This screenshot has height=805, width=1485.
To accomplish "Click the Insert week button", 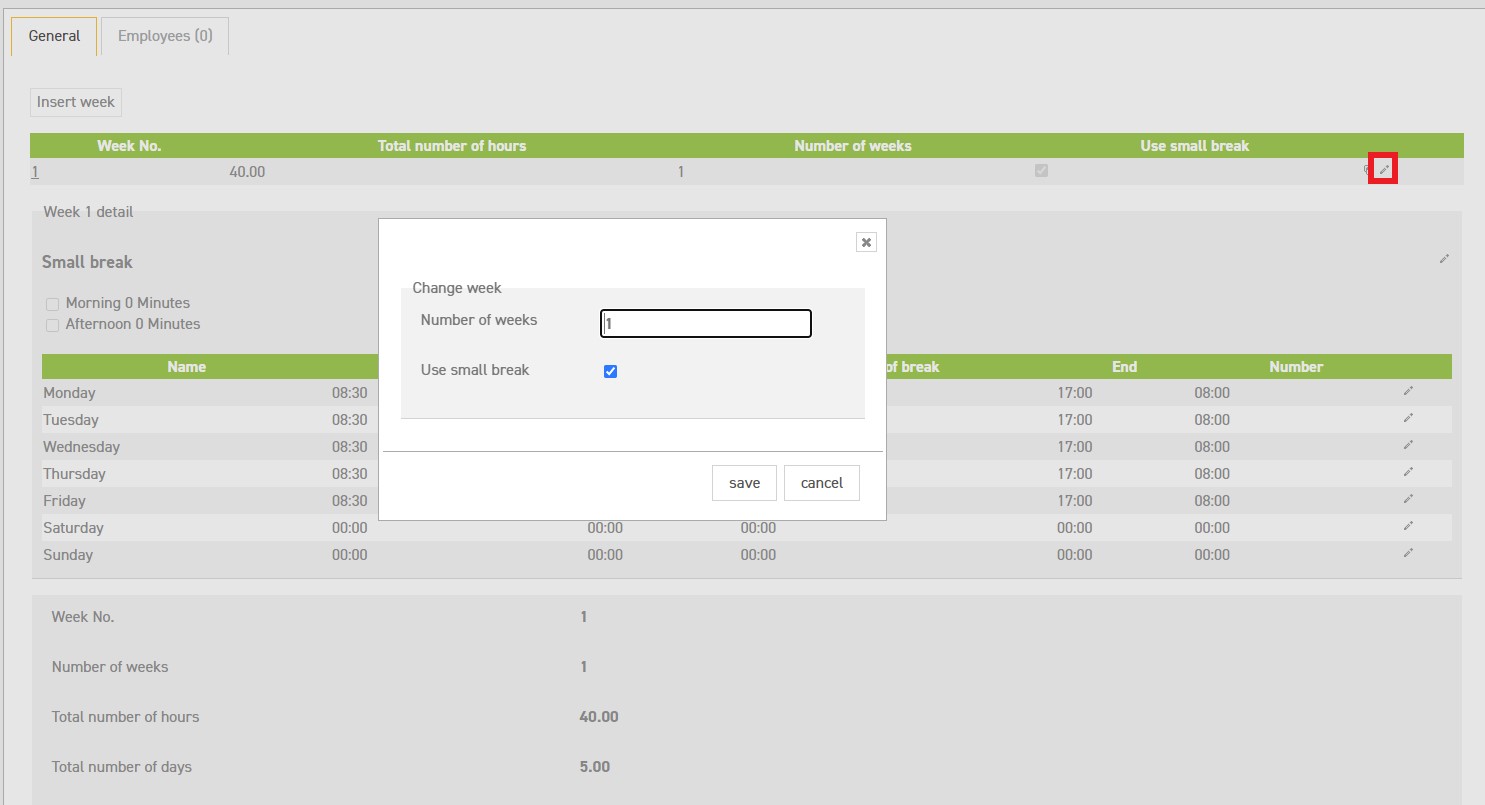I will 76,102.
